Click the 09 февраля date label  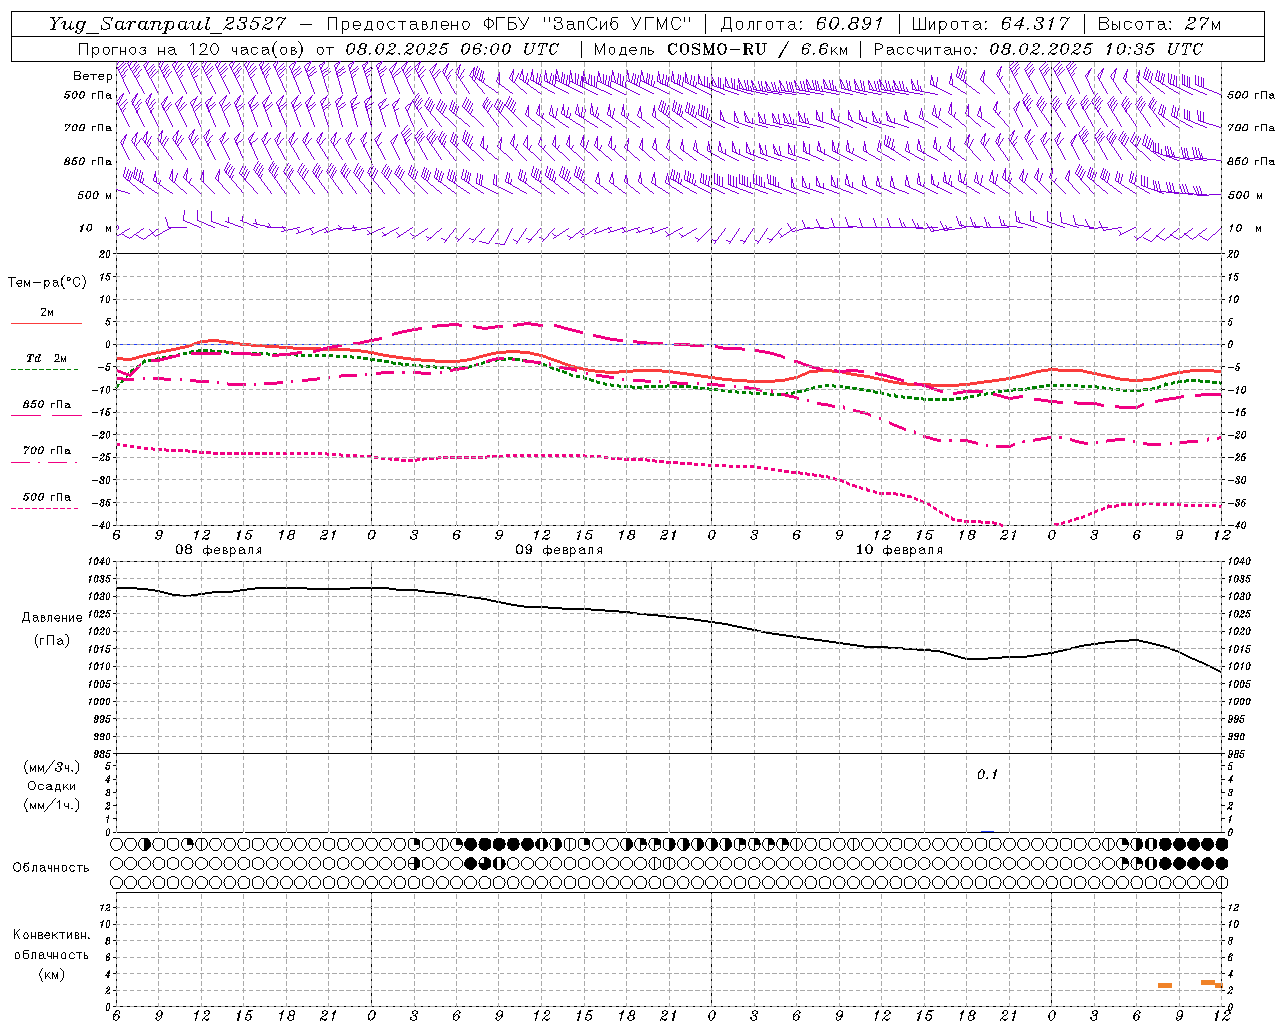[x=559, y=550]
